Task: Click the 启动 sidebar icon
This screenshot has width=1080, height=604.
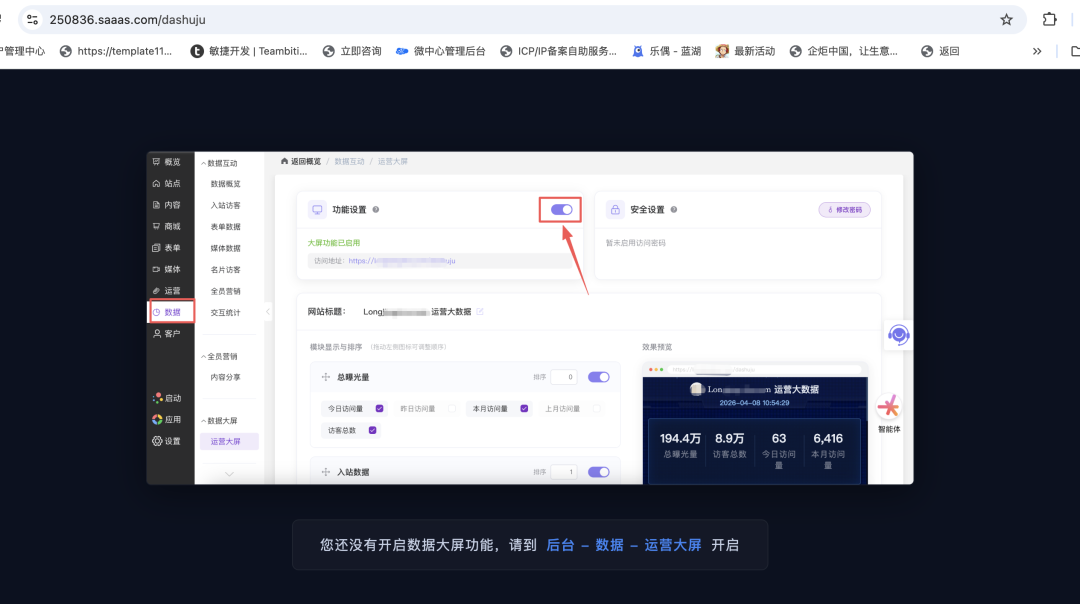Action: tap(158, 398)
